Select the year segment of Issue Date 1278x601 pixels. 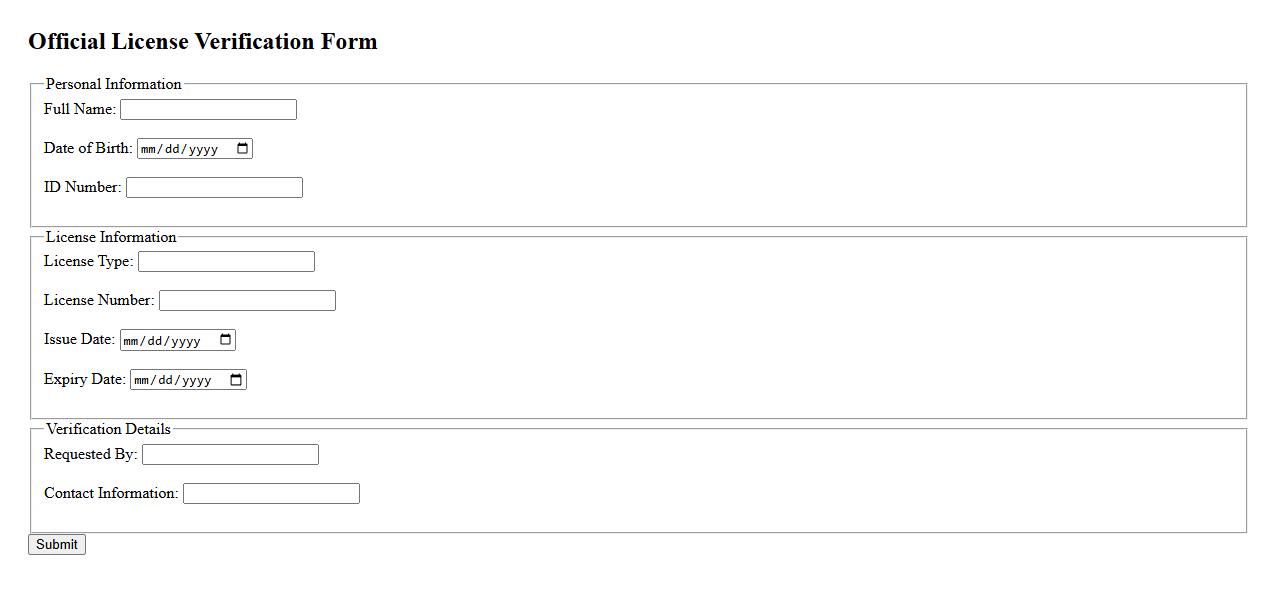click(x=186, y=341)
